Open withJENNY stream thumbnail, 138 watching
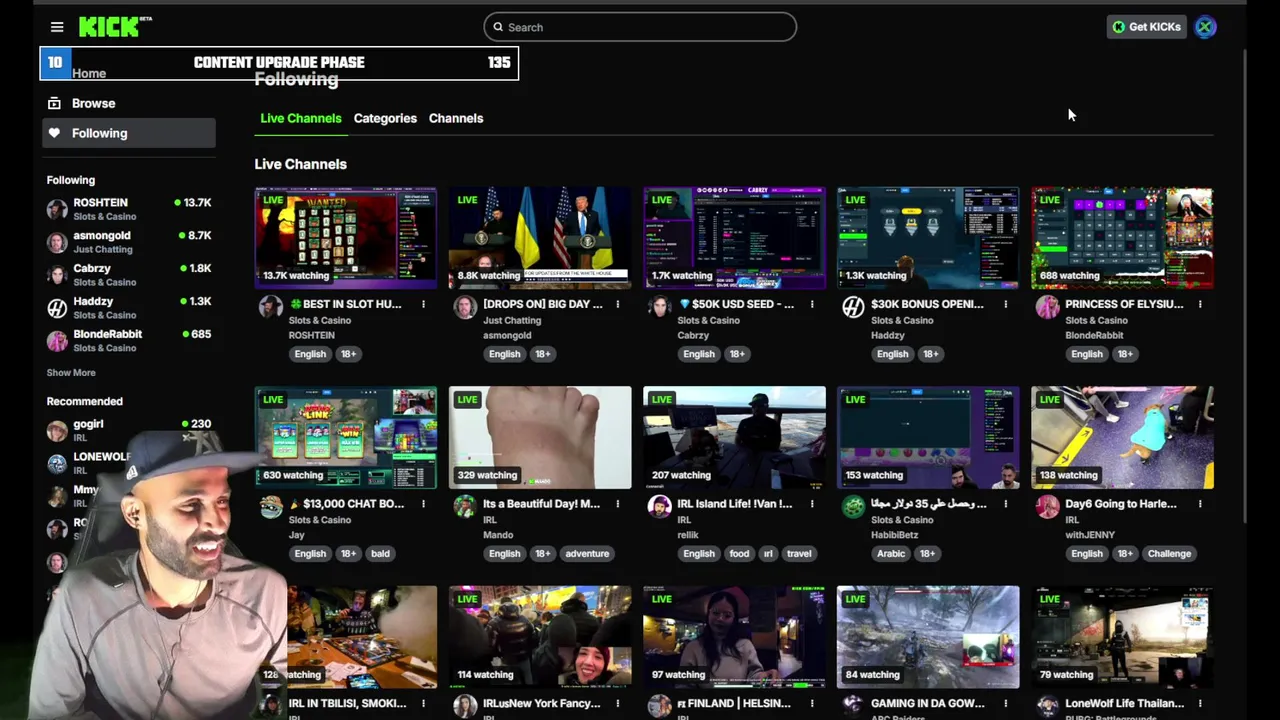This screenshot has height=720, width=1280. pyautogui.click(x=1122, y=437)
